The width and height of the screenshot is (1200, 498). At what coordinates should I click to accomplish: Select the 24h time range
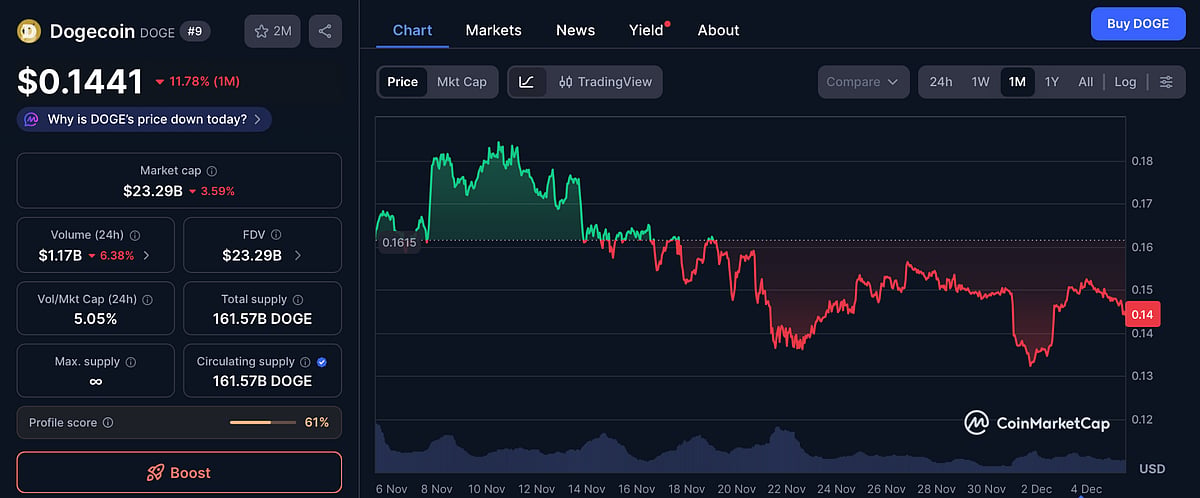[x=941, y=82]
